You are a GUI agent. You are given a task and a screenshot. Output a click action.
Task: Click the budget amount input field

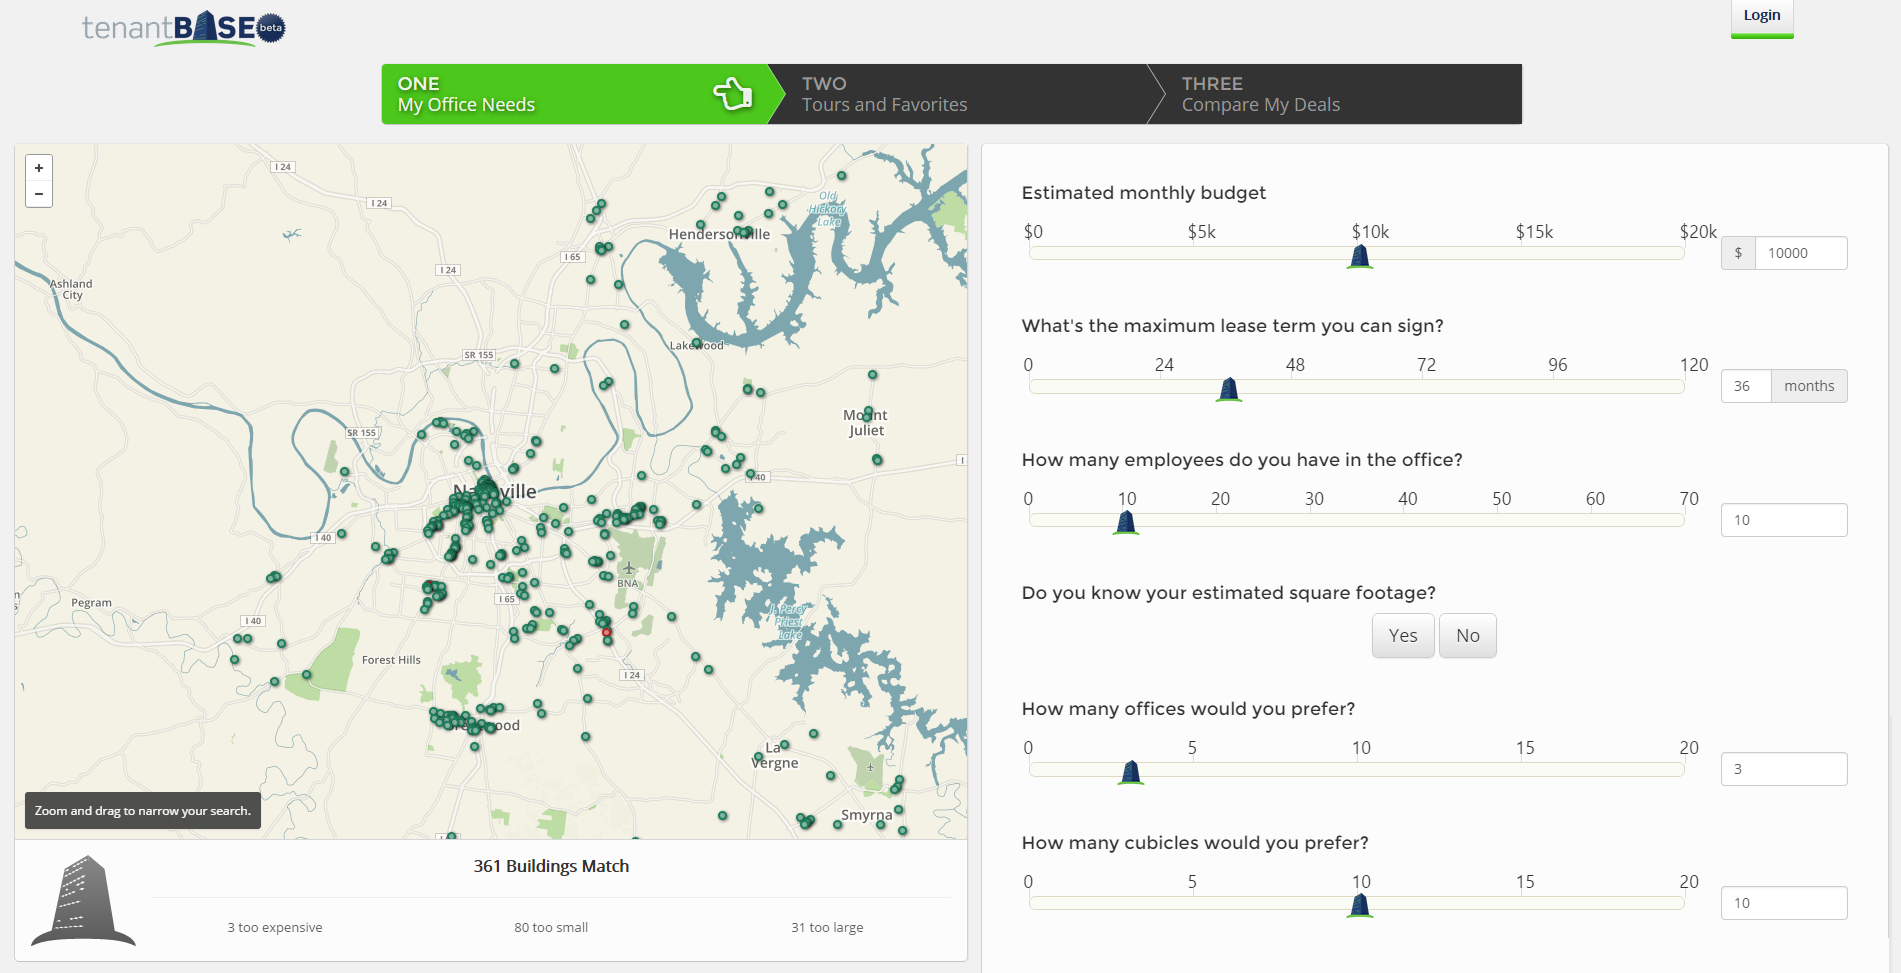tap(1800, 253)
